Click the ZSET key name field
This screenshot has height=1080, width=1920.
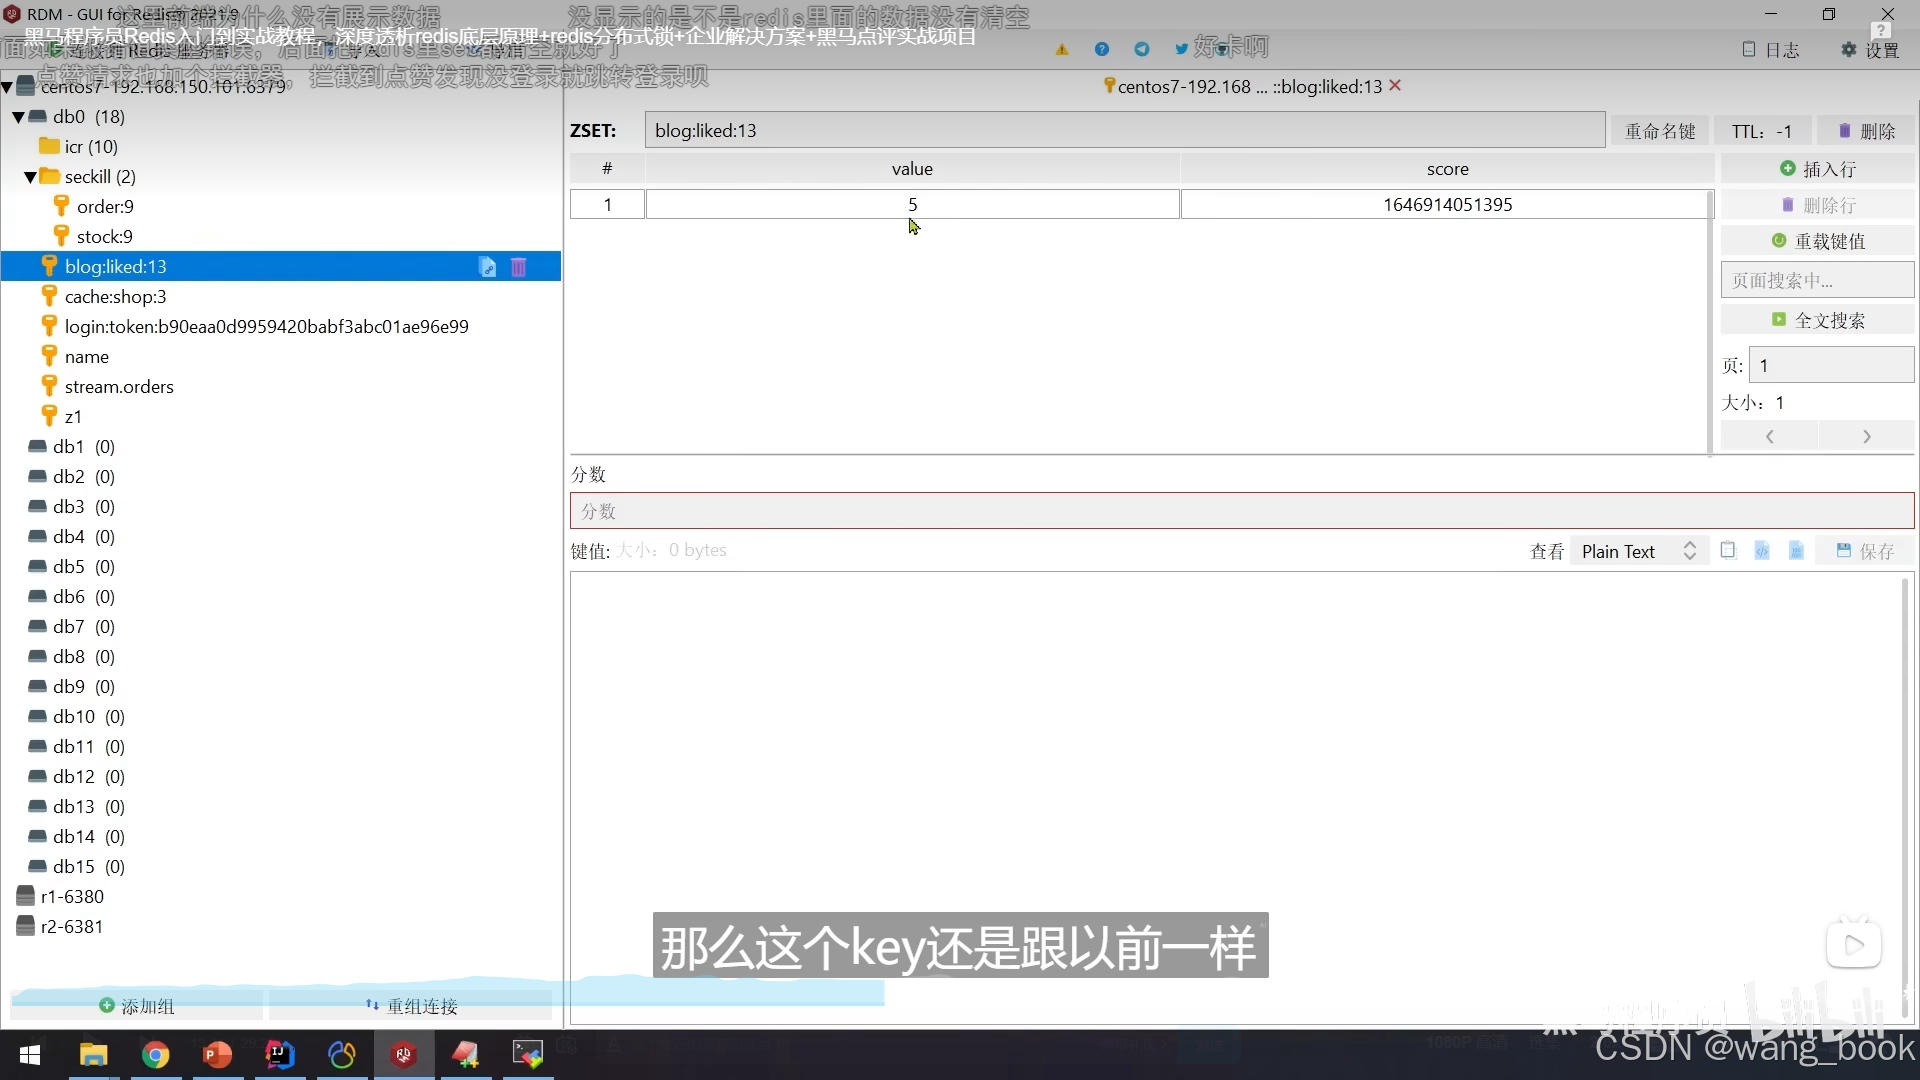tap(1125, 131)
